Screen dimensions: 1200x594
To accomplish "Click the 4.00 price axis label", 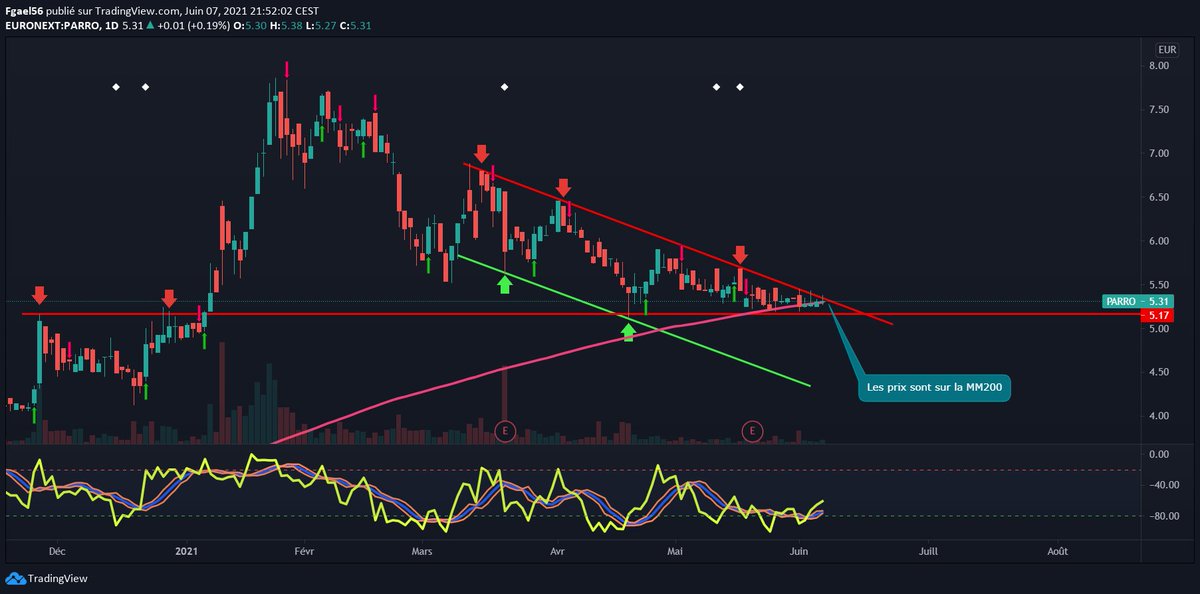I will pos(1159,416).
